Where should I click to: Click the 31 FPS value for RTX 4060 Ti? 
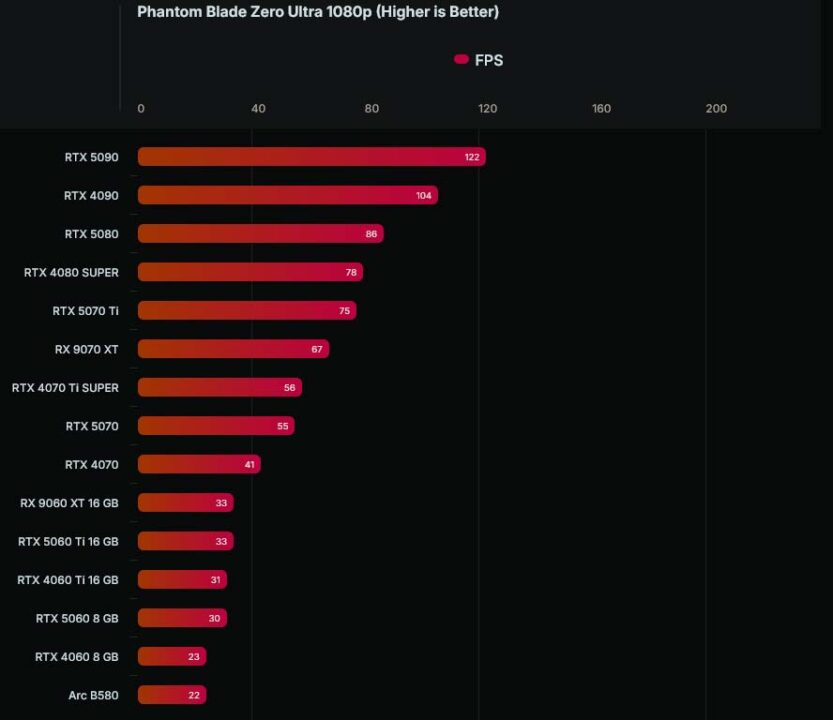click(x=215, y=580)
